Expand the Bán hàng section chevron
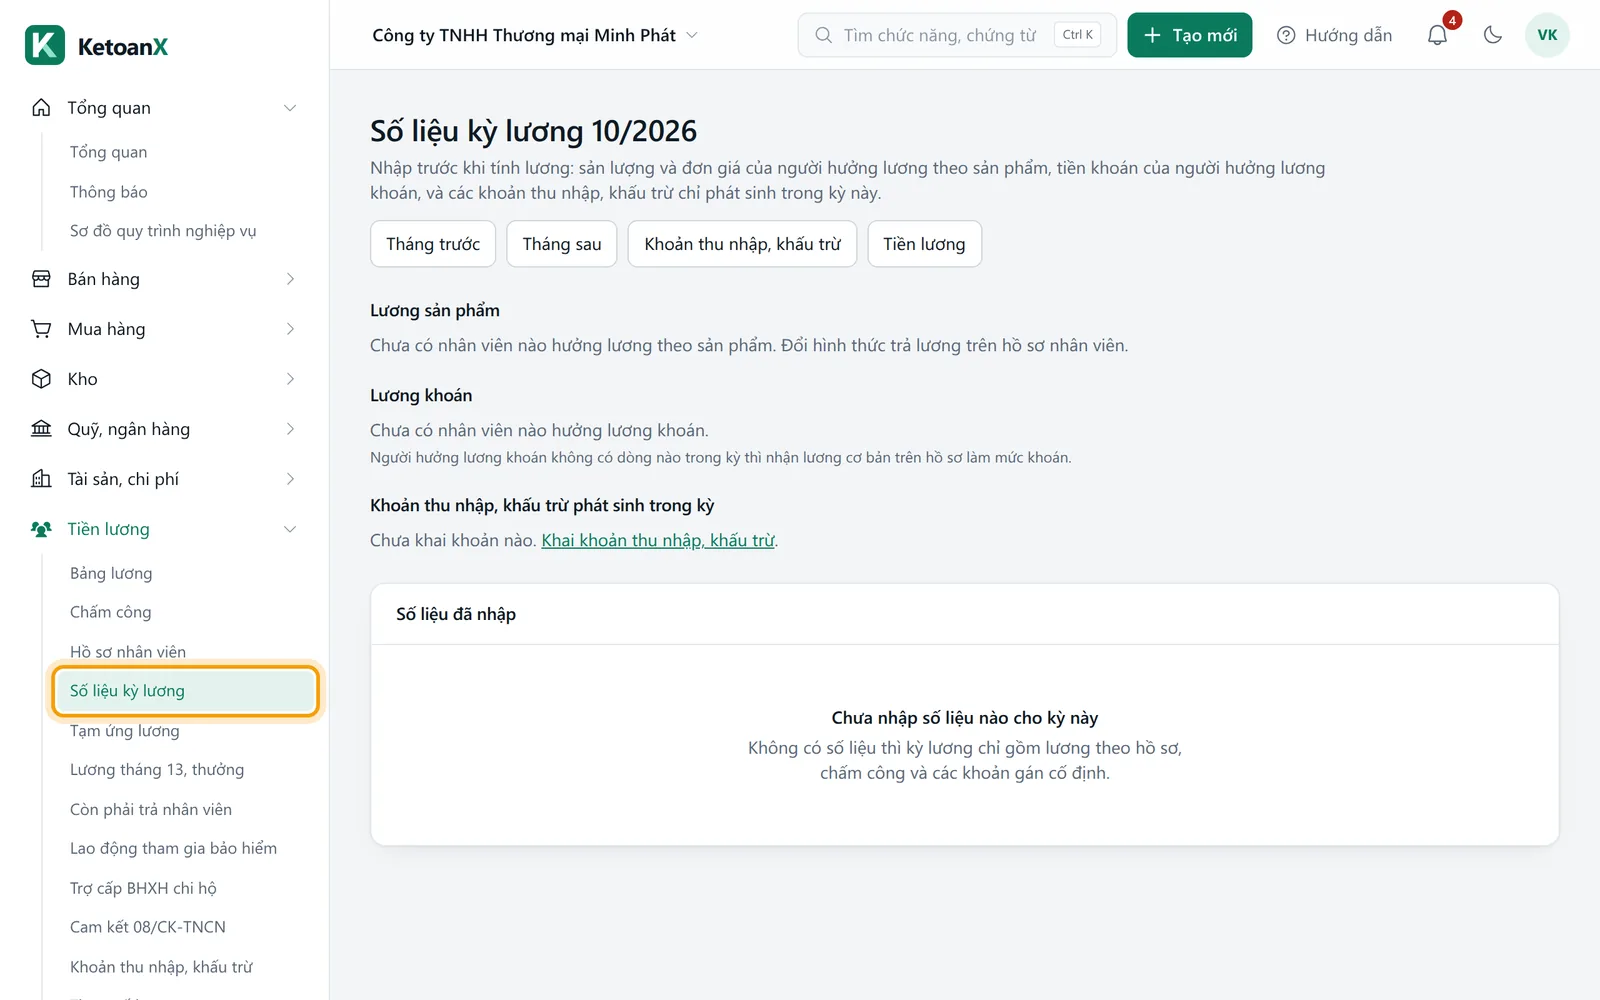Screen dimensions: 1600x1000 click(290, 279)
